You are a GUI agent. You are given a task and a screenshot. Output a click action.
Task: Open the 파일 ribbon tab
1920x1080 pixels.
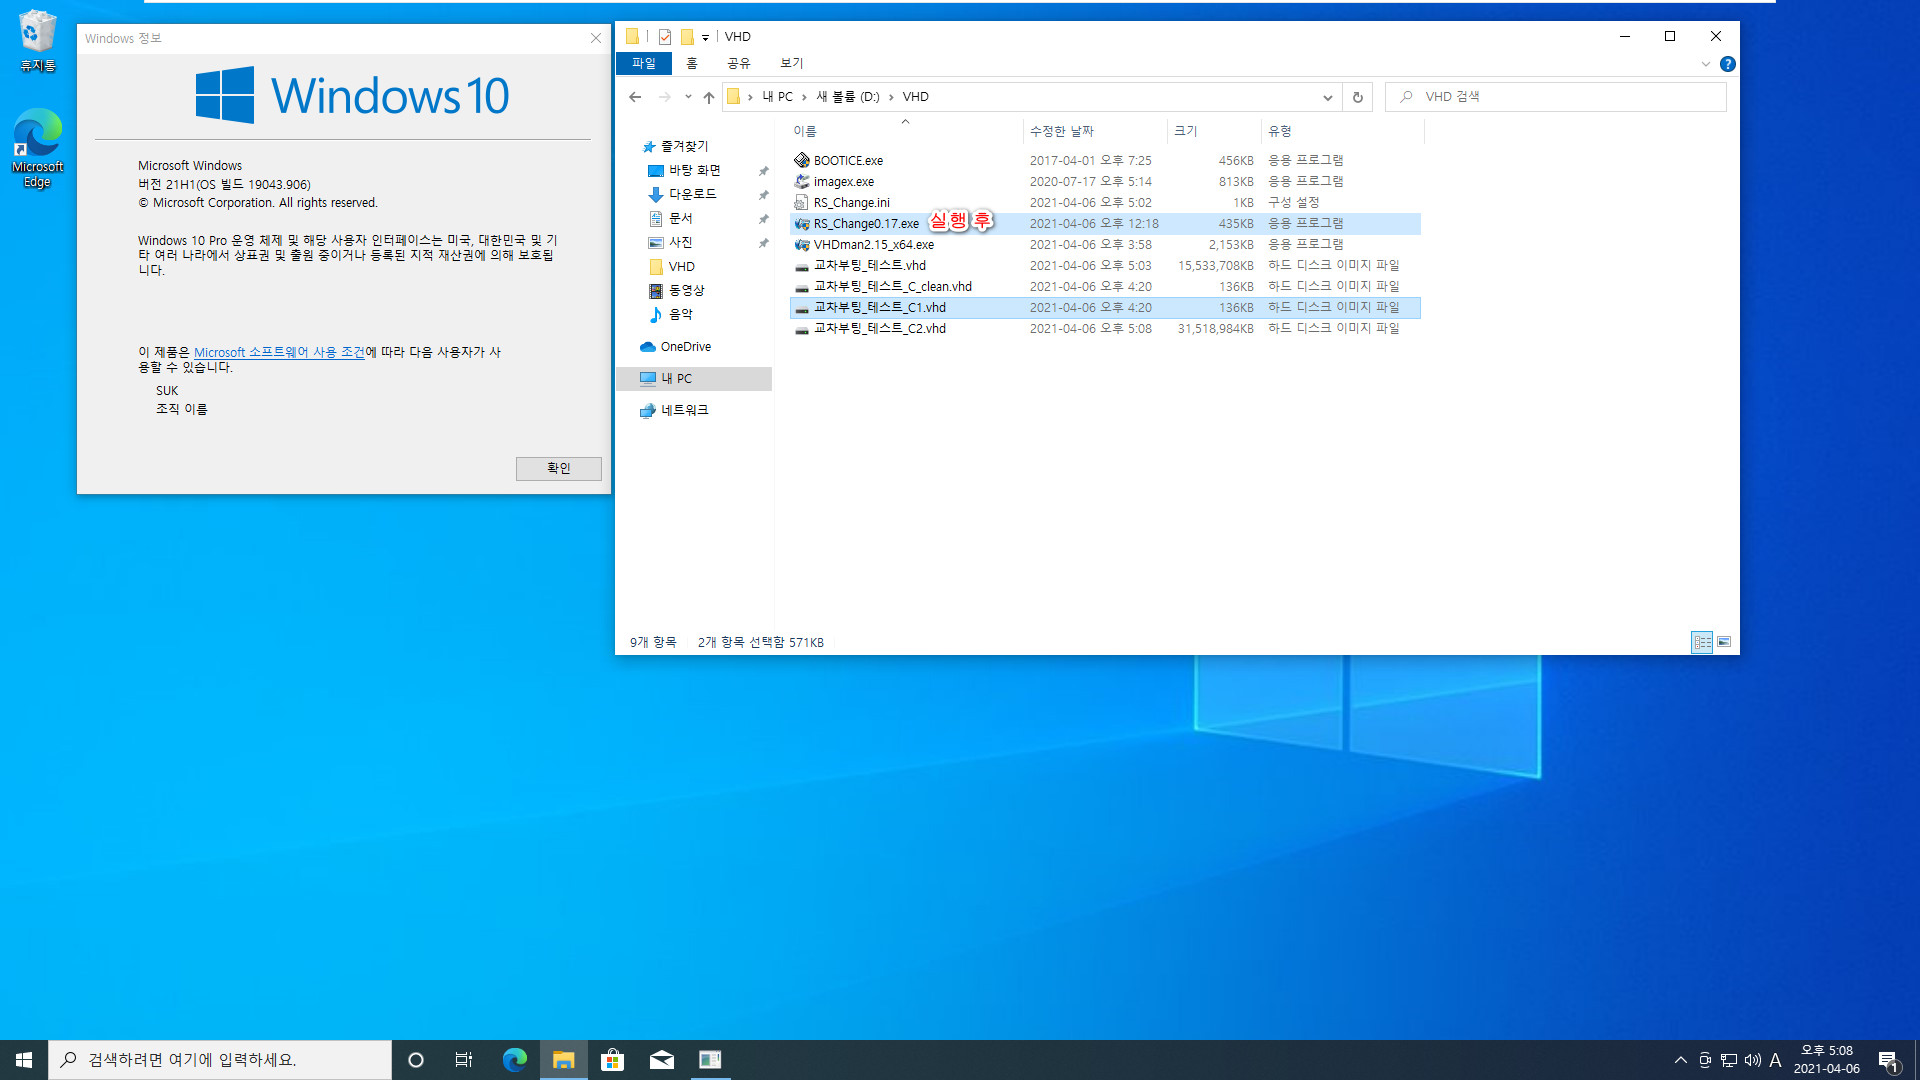[x=643, y=63]
